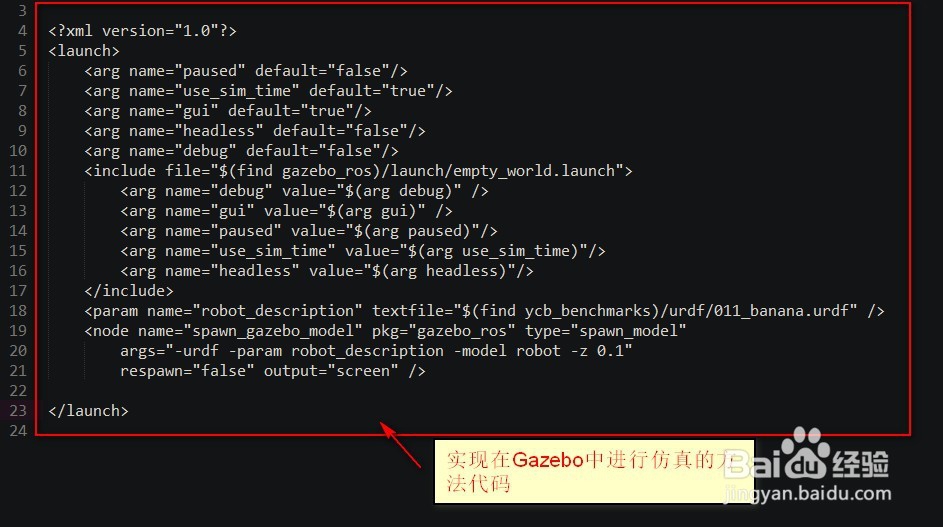Click the closing launch tag
The height and width of the screenshot is (527, 943).
(x=88, y=411)
